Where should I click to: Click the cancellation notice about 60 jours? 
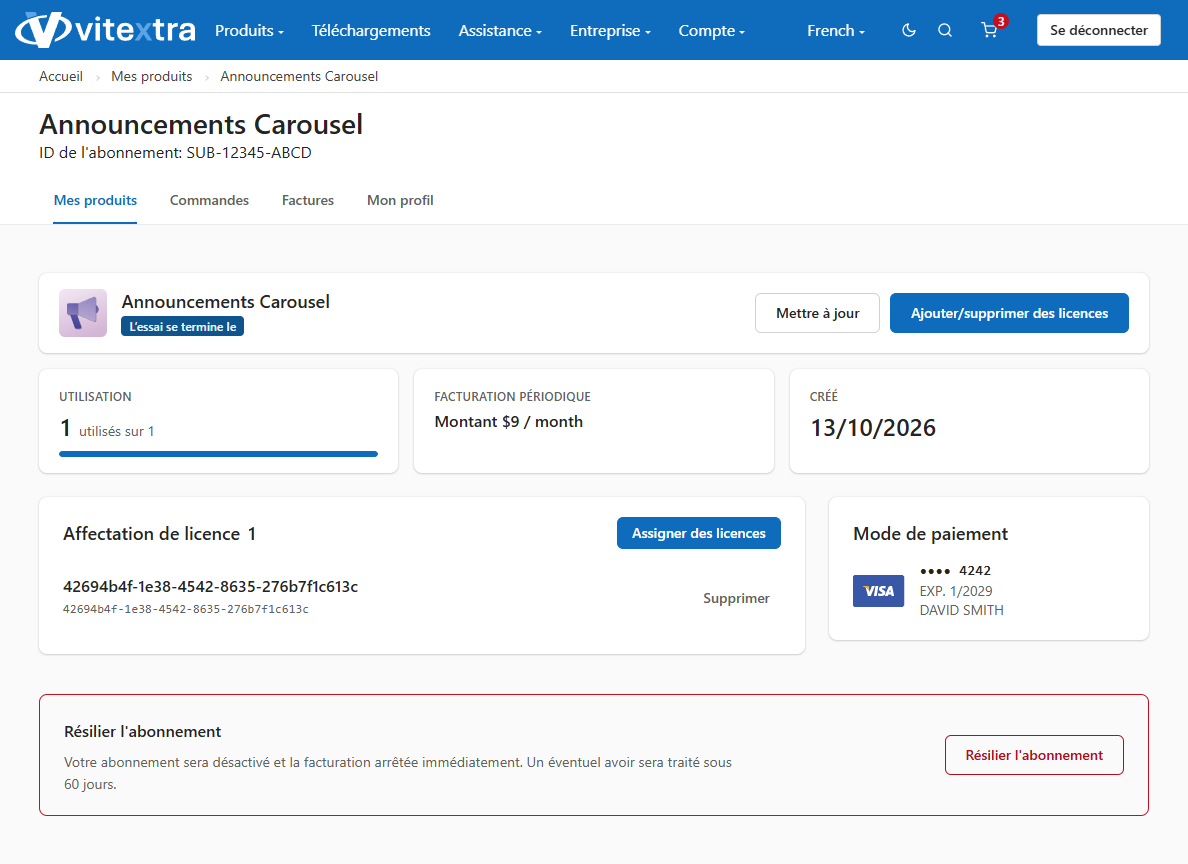(x=398, y=773)
